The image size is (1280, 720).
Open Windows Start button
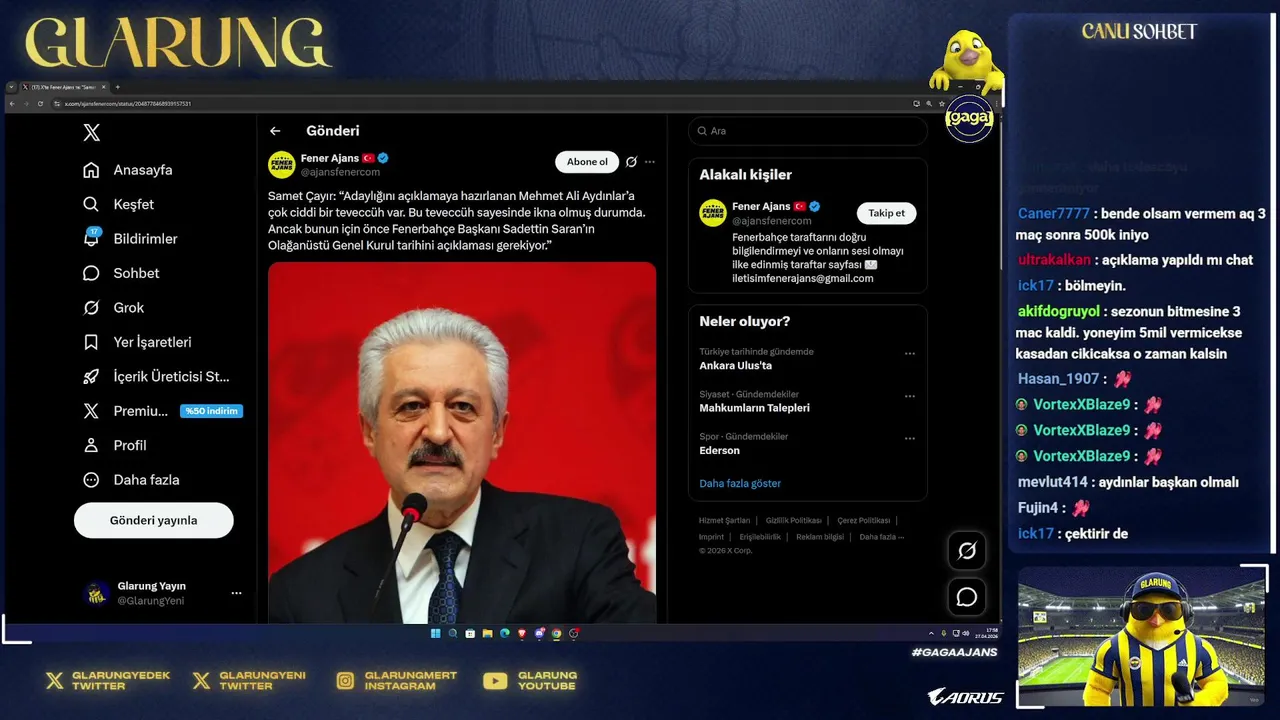[x=436, y=633]
